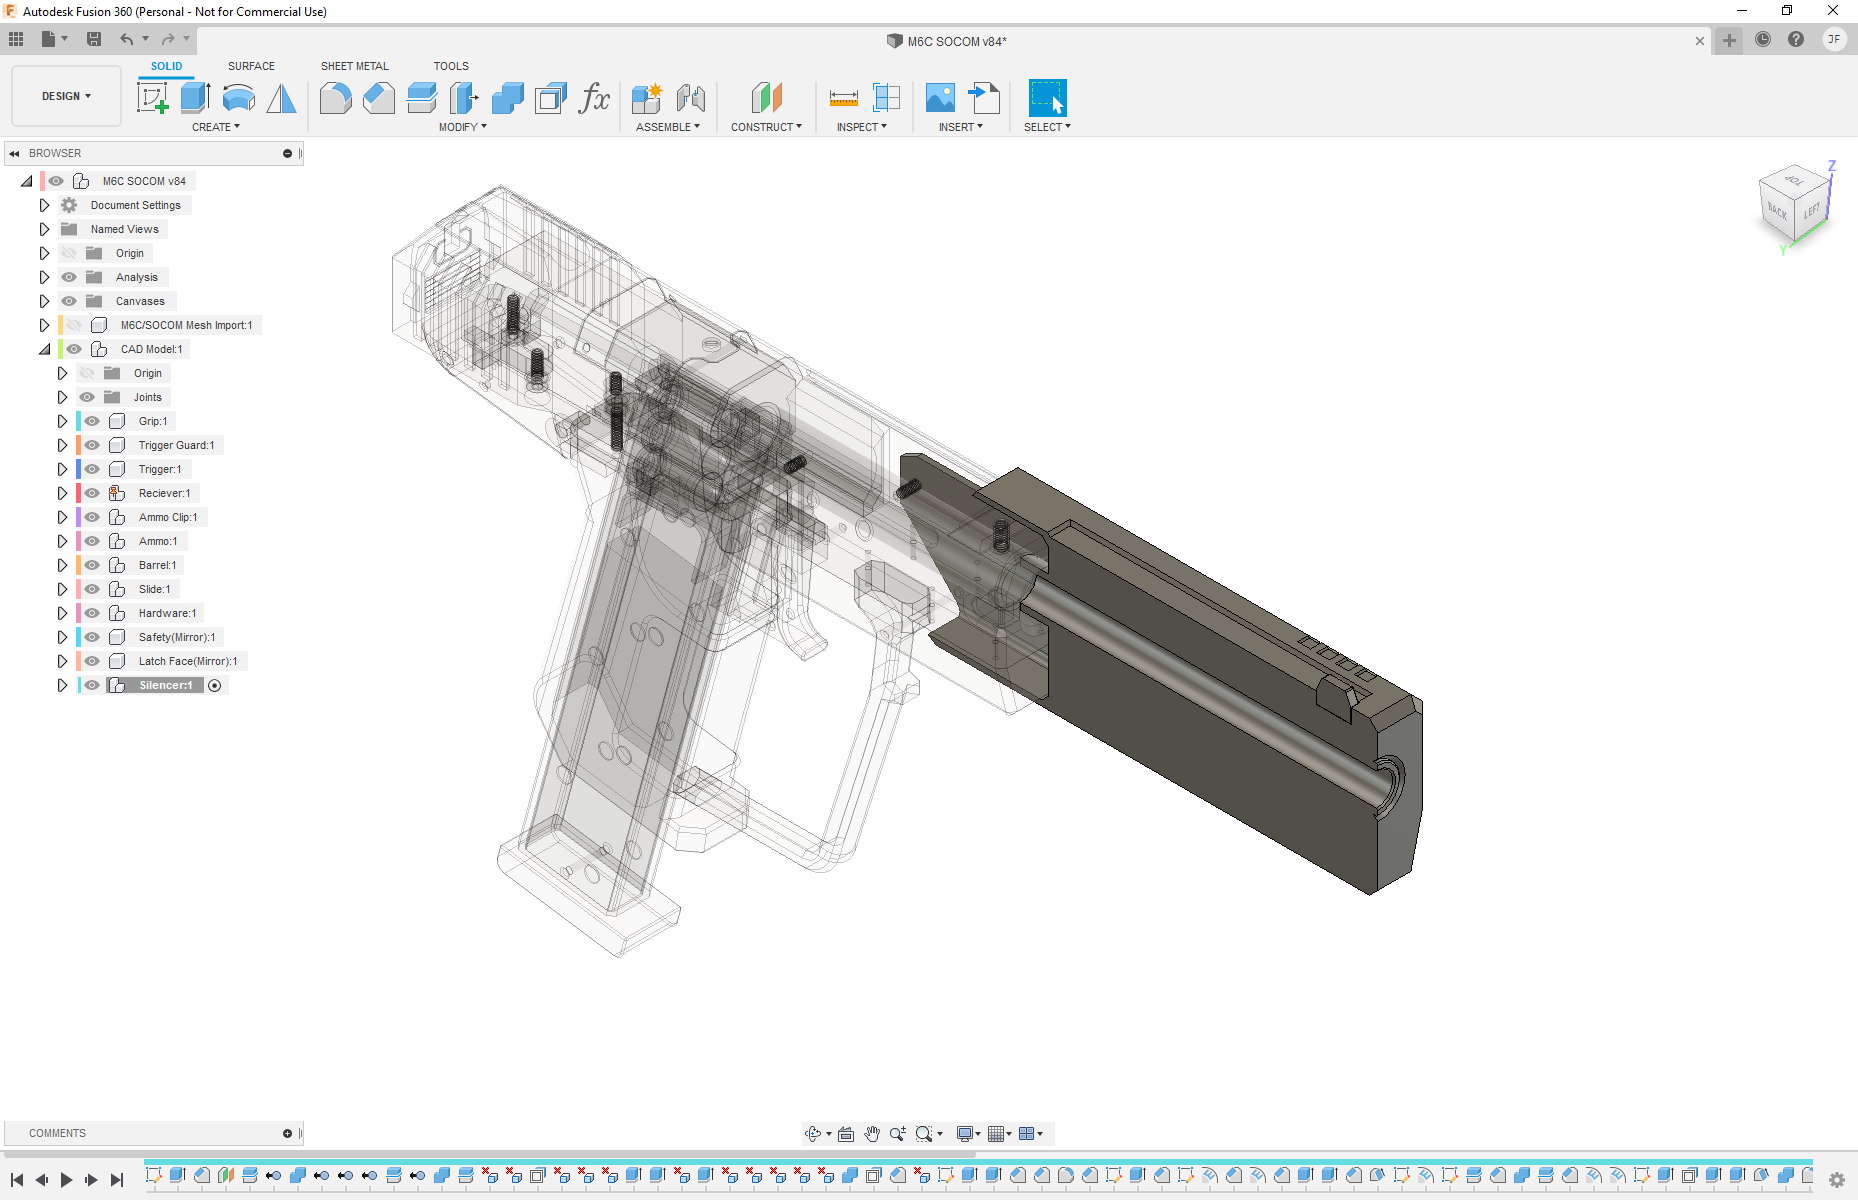The image size is (1858, 1200).
Task: Choose the Fillet tool
Action: (x=335, y=98)
